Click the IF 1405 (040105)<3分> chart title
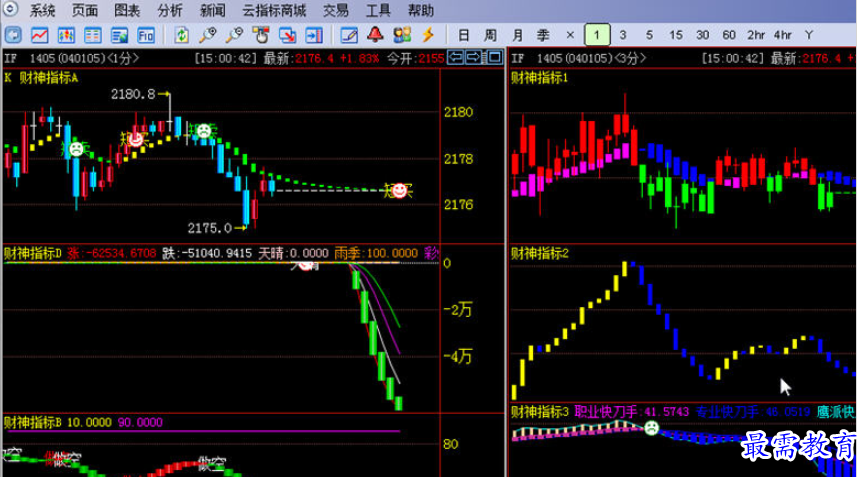This screenshot has height=477, width=865. click(x=579, y=58)
